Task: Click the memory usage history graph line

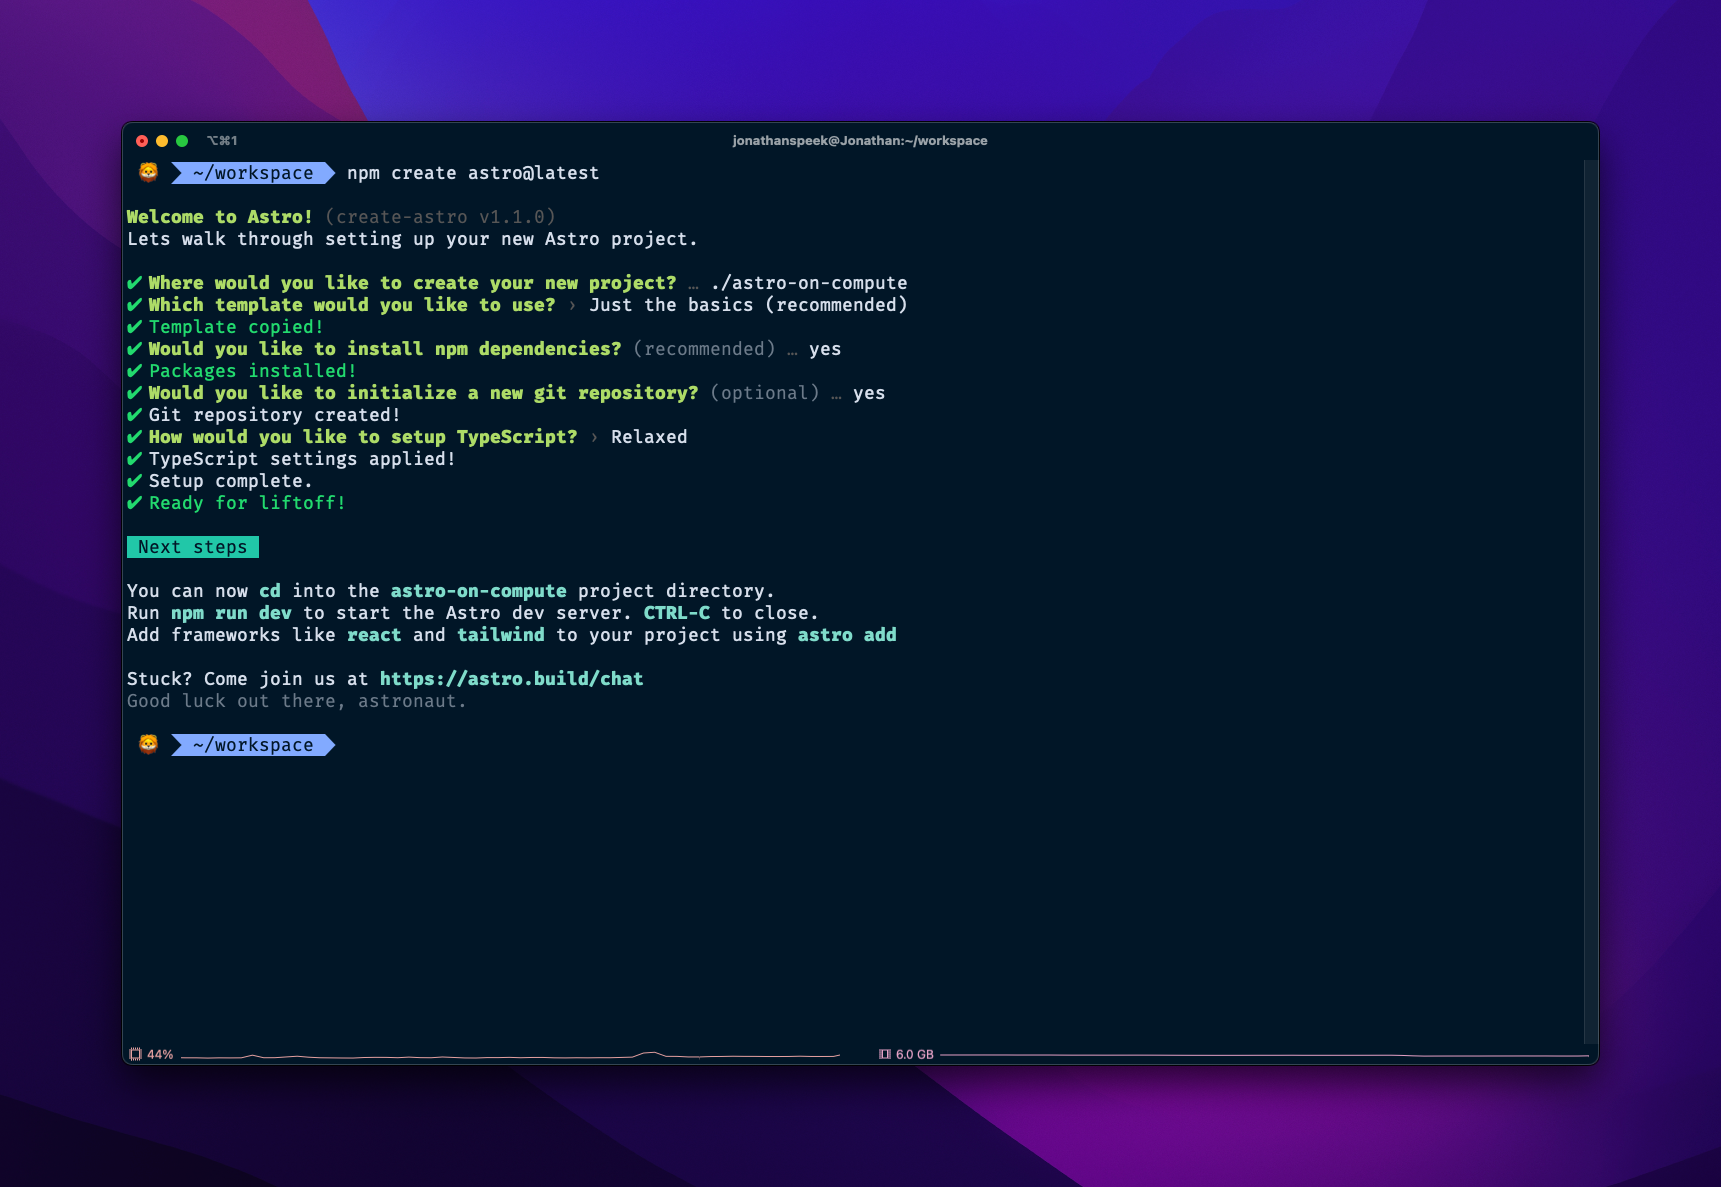Action: 1264,1055
